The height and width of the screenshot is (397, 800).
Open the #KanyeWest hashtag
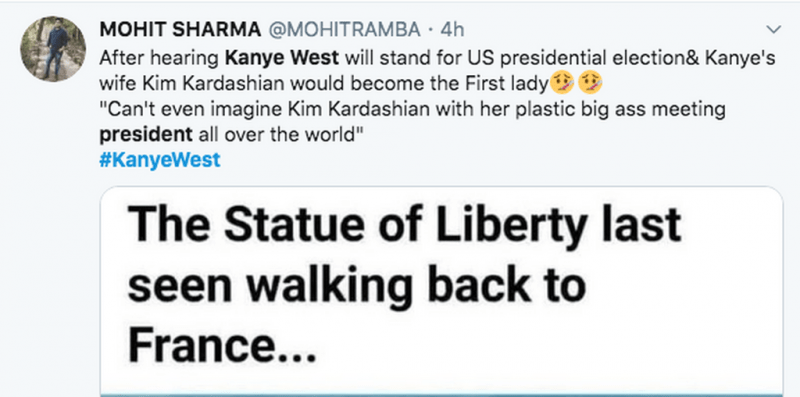(160, 160)
